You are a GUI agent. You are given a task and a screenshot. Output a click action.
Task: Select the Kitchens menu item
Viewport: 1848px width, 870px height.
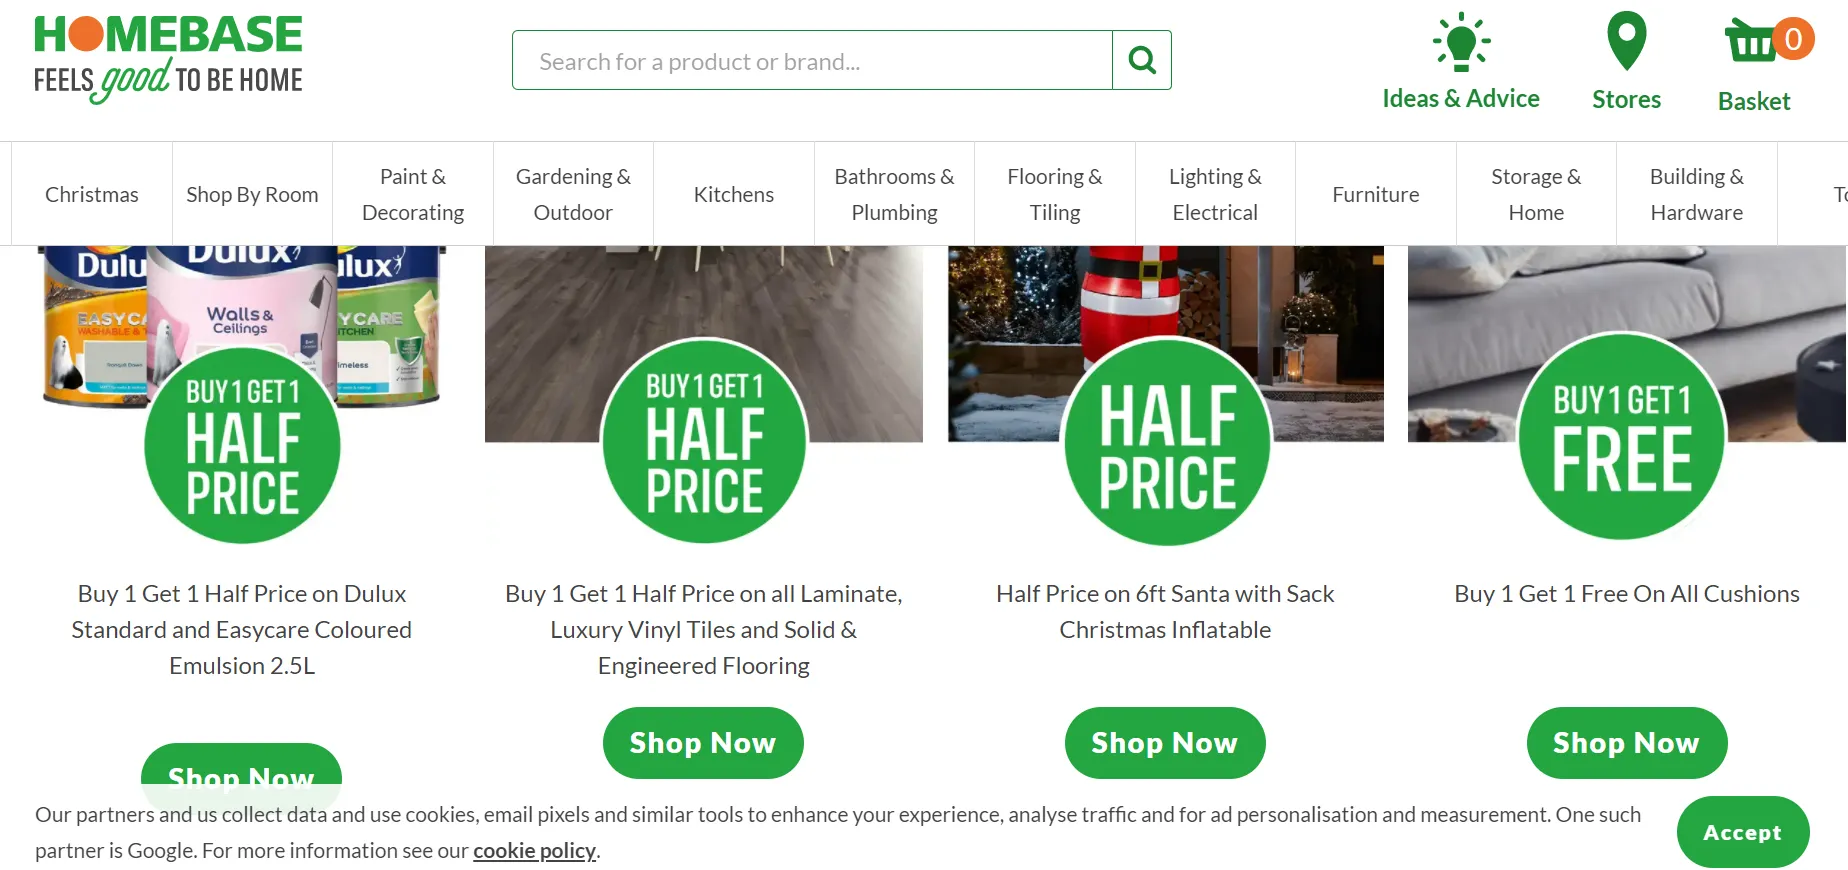click(733, 194)
